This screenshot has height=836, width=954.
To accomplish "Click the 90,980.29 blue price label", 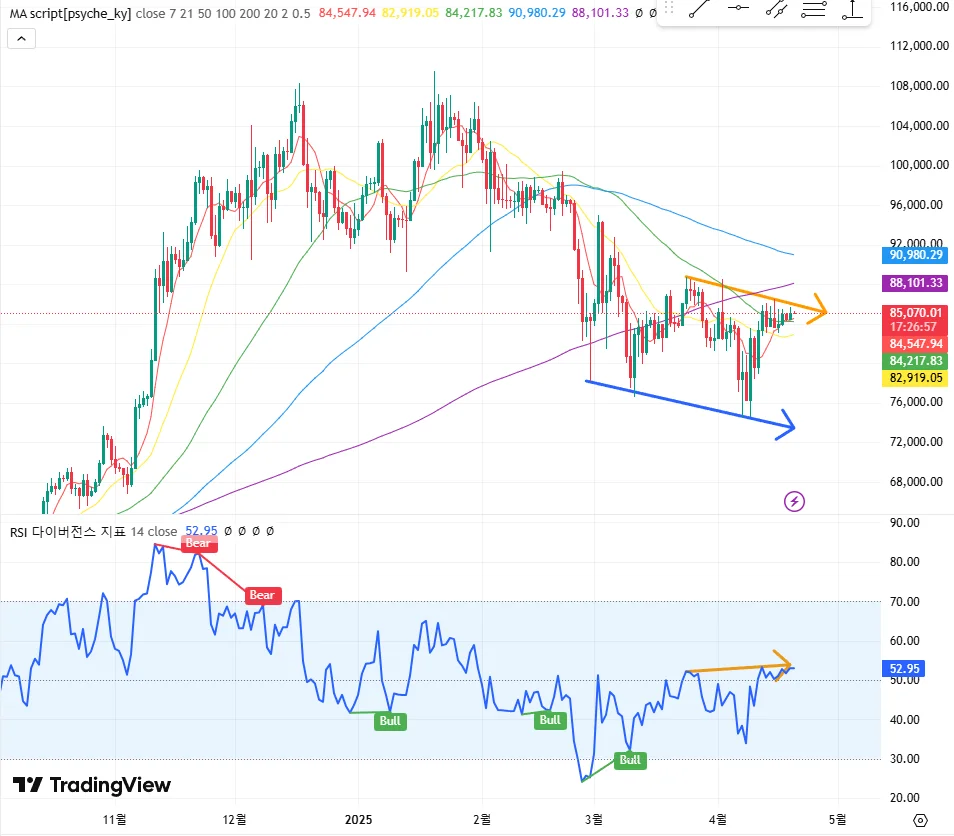I will pyautogui.click(x=916, y=255).
